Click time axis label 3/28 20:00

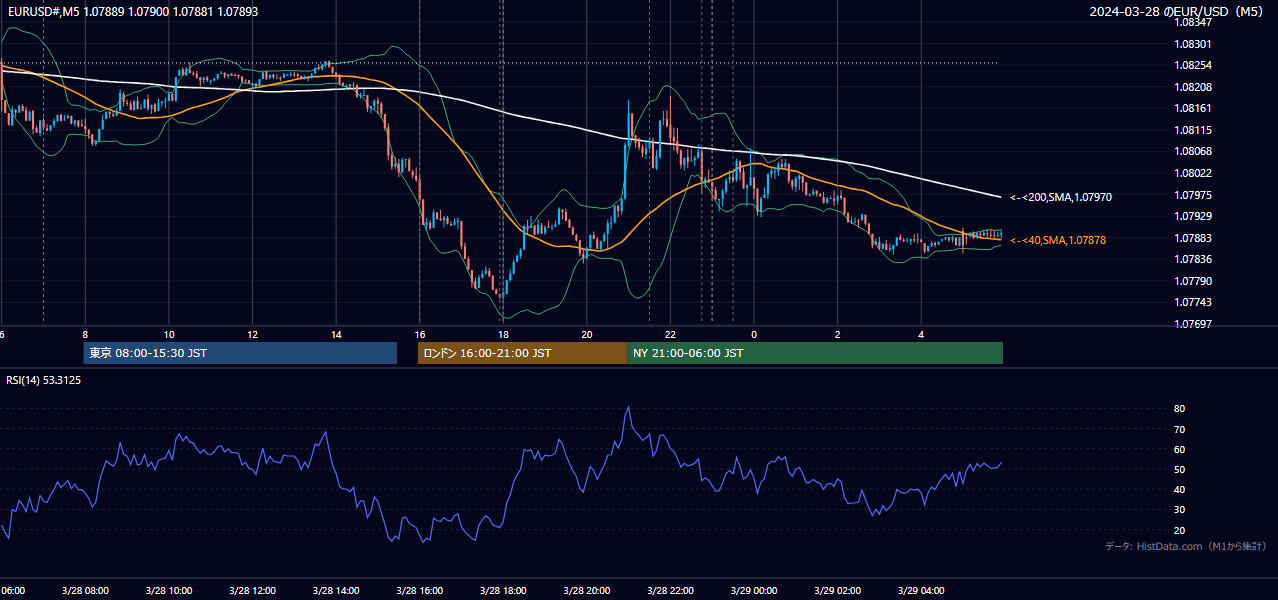click(586, 590)
